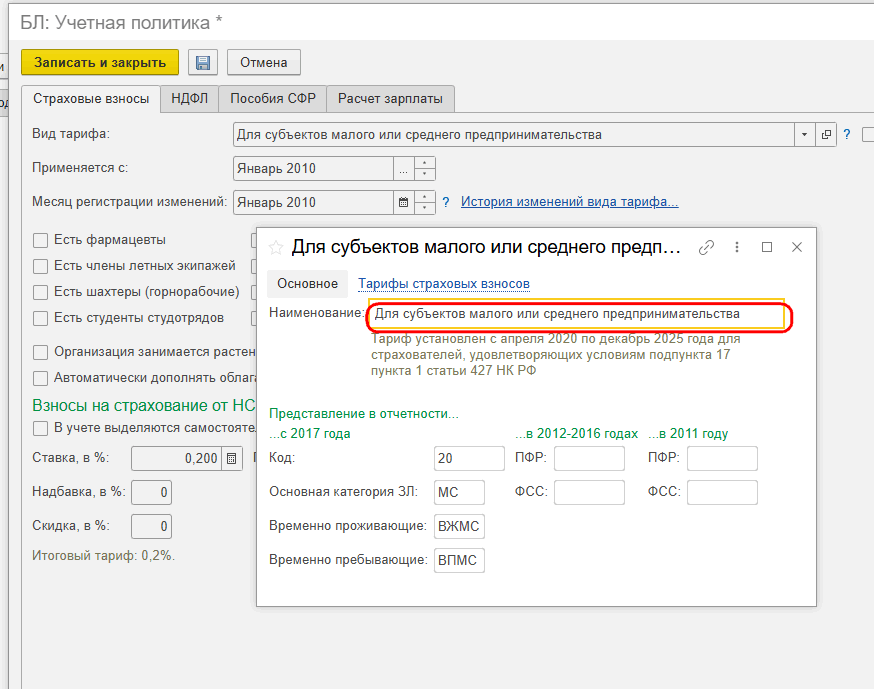This screenshot has height=689, width=874.
Task: Maximize the tariff dialog window
Action: click(x=767, y=247)
